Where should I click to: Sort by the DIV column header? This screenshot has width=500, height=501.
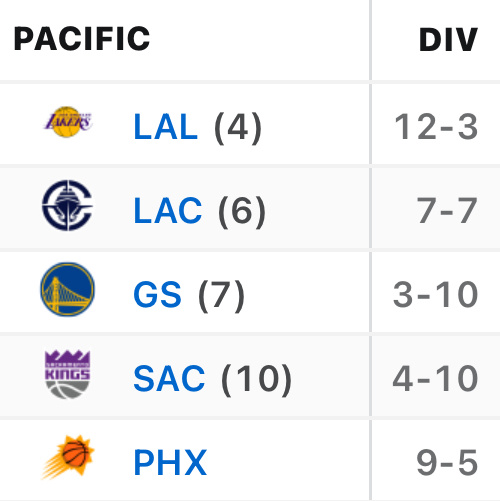tap(448, 40)
